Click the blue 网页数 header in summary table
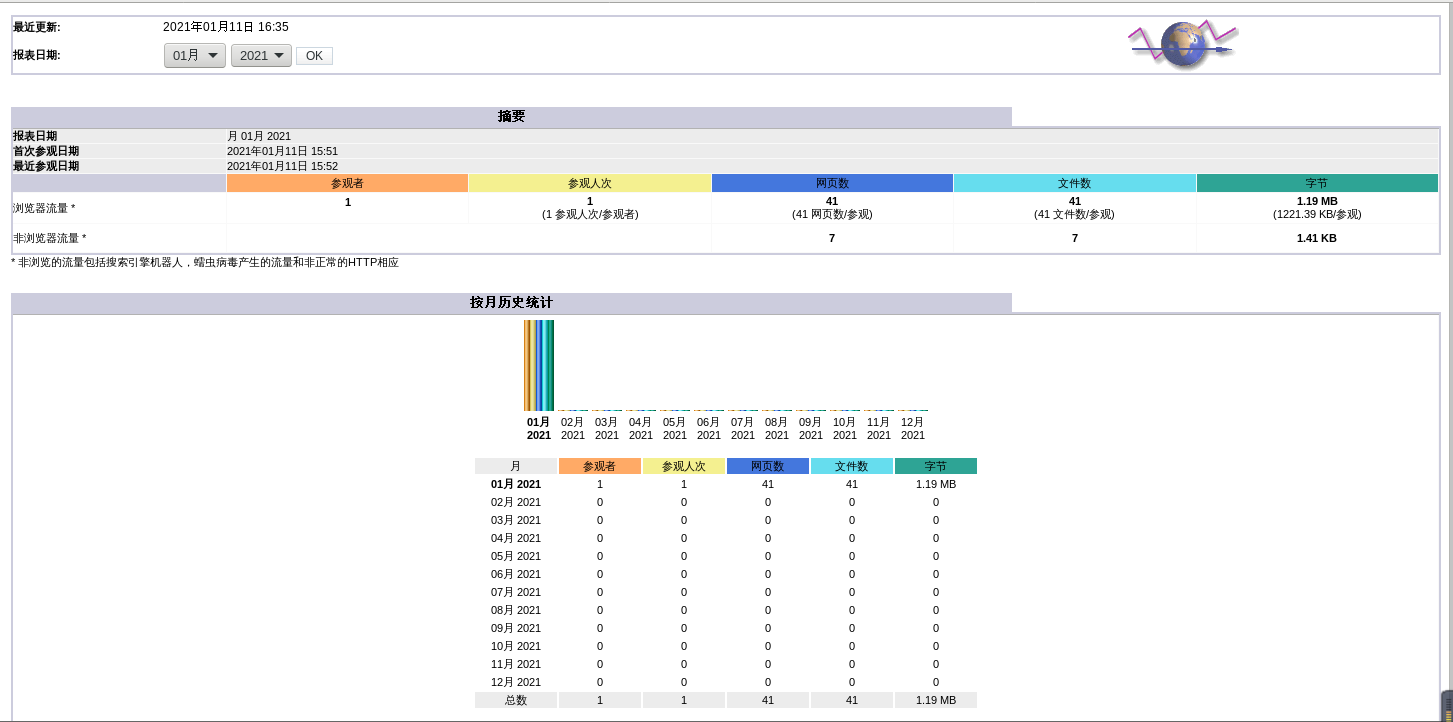1453x722 pixels. [x=832, y=183]
